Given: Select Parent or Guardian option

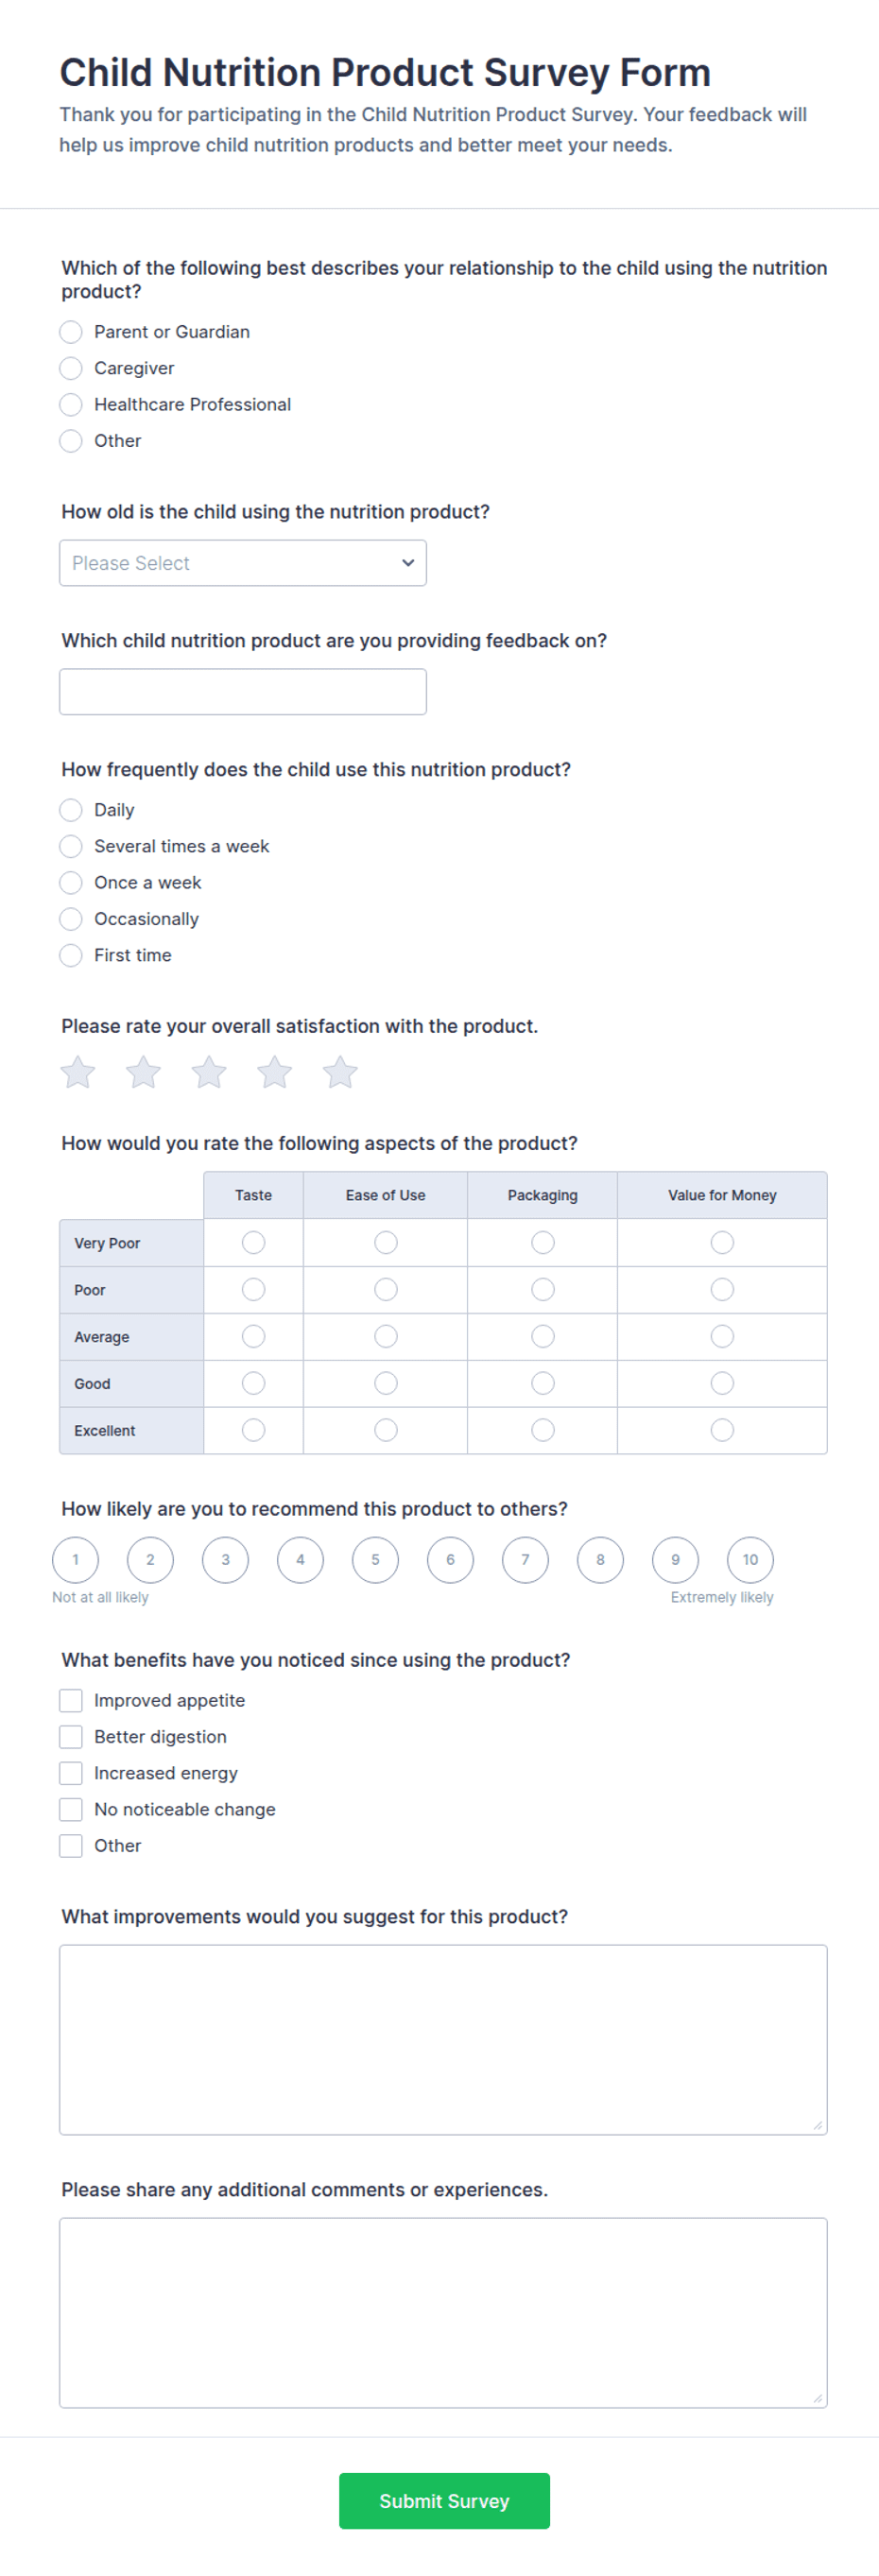Looking at the screenshot, I should coord(71,332).
